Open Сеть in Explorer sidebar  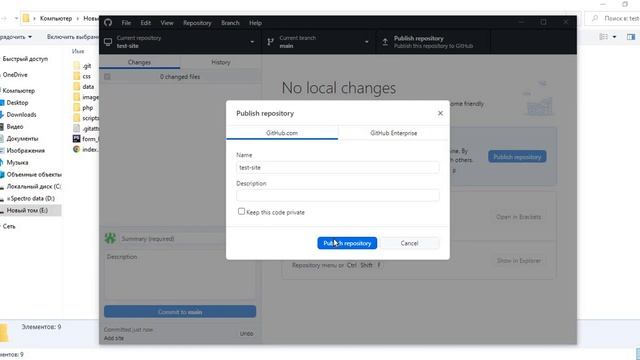click(9, 226)
